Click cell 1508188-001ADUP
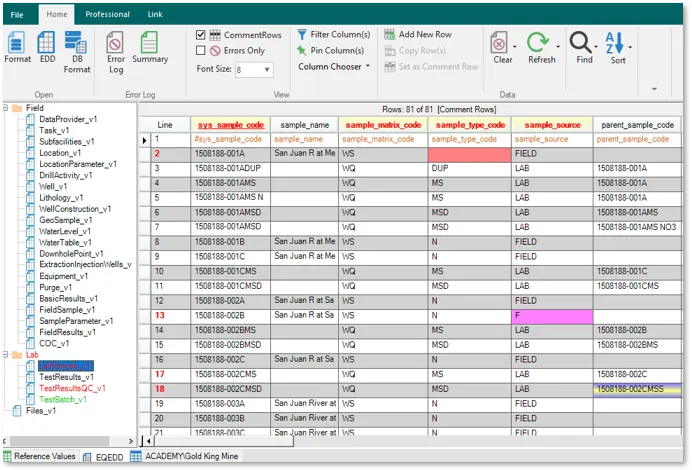 tap(230, 169)
